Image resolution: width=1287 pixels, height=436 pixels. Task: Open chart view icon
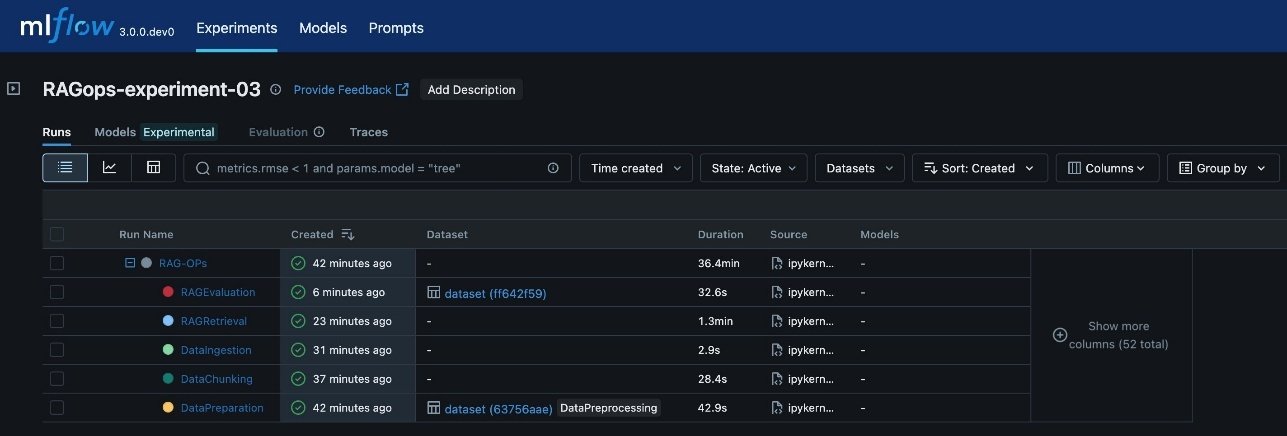(110, 168)
